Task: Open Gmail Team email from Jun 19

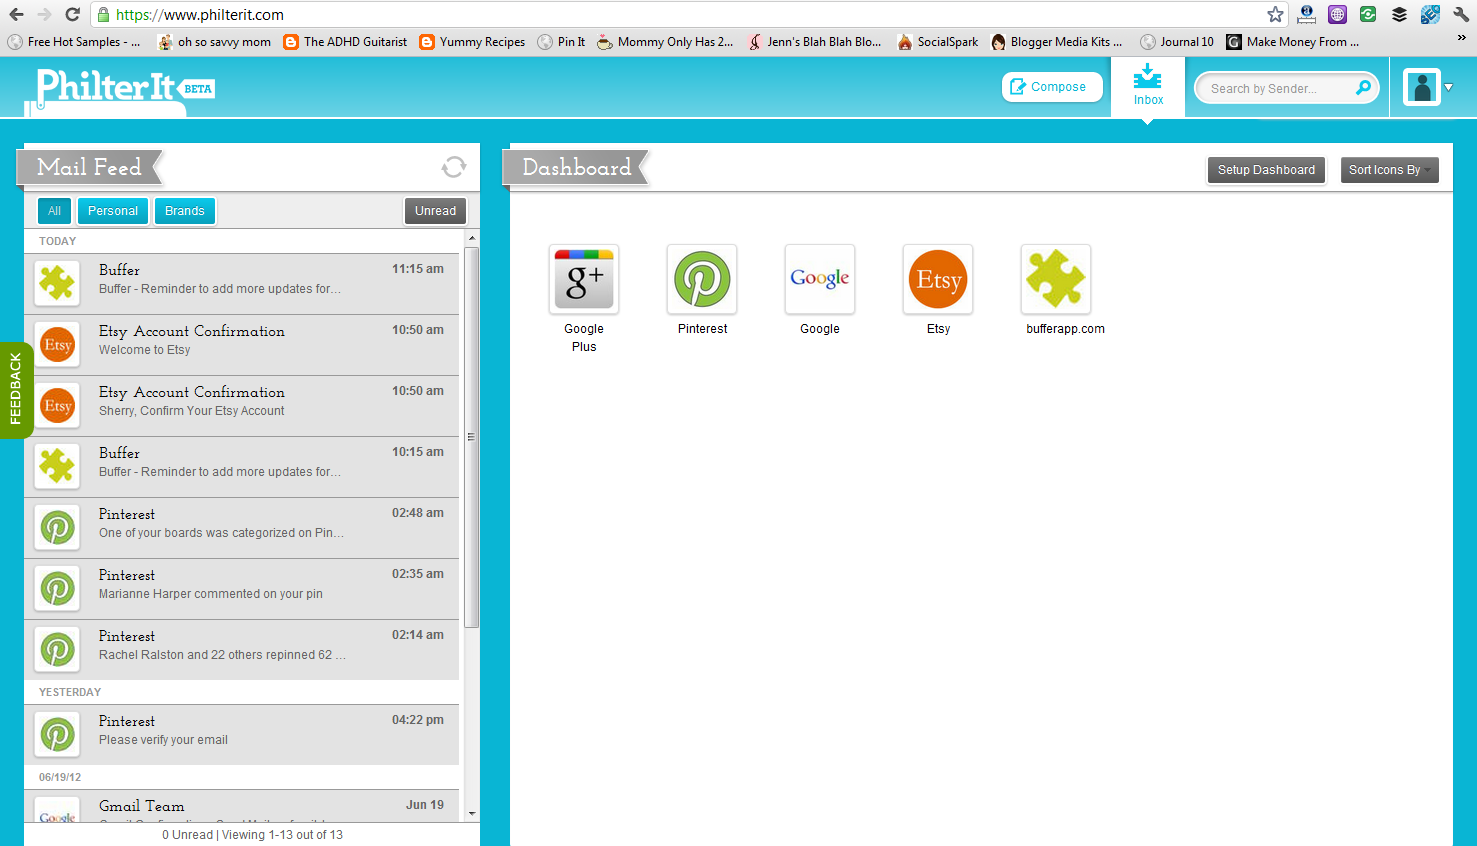Action: [241, 806]
